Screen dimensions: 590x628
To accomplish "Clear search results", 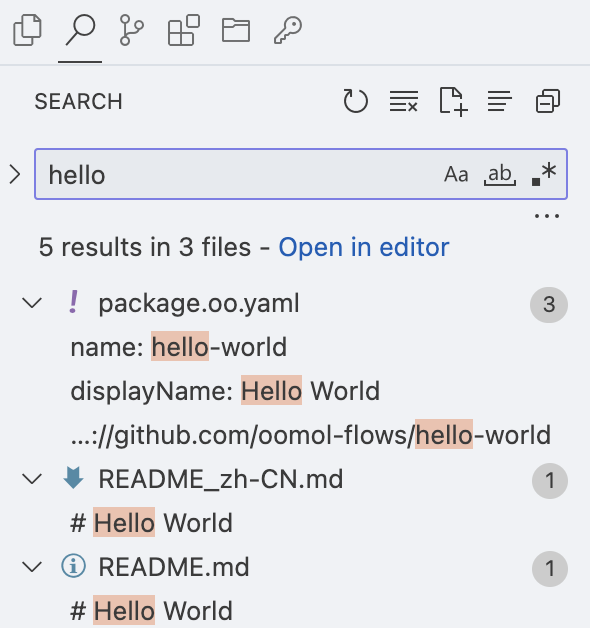I will point(404,101).
